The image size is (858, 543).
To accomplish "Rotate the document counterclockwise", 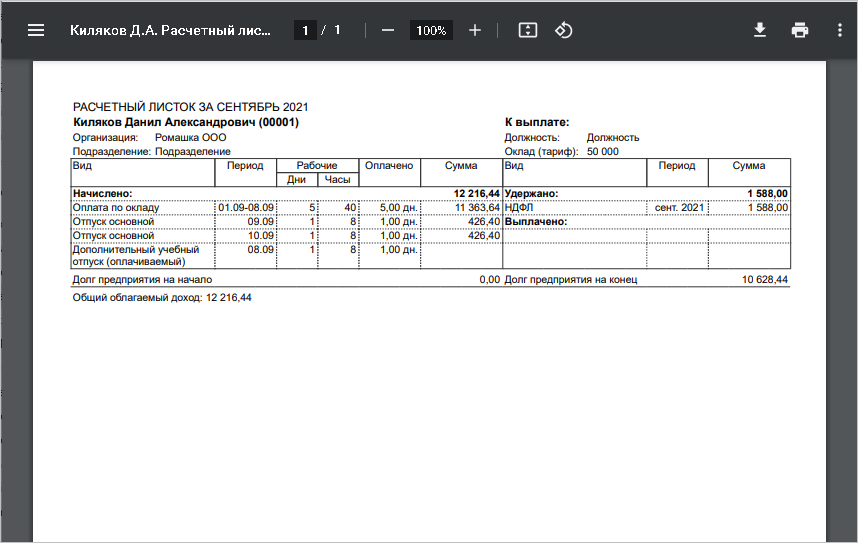I will 564,30.
